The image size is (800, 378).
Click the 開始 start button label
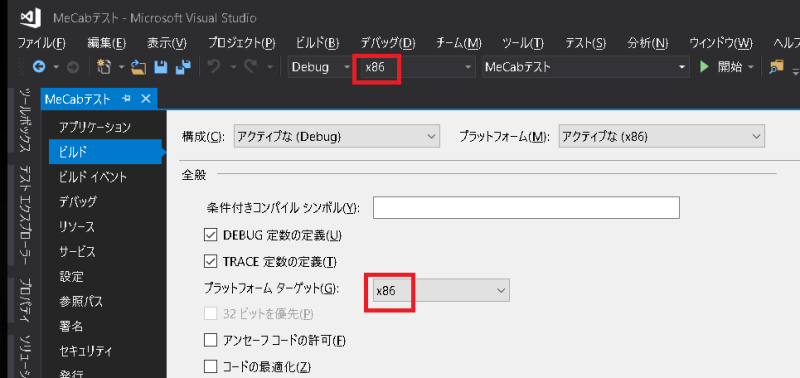point(730,67)
